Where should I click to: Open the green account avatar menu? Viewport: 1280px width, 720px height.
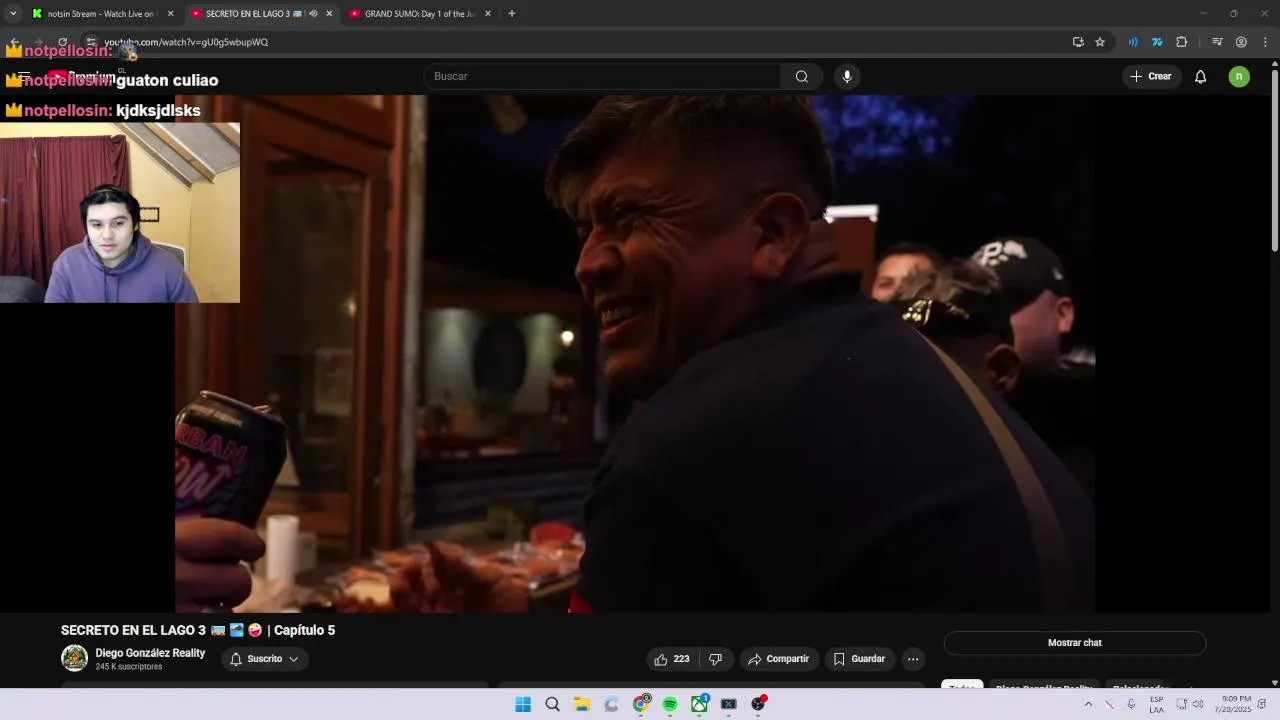pos(1239,77)
